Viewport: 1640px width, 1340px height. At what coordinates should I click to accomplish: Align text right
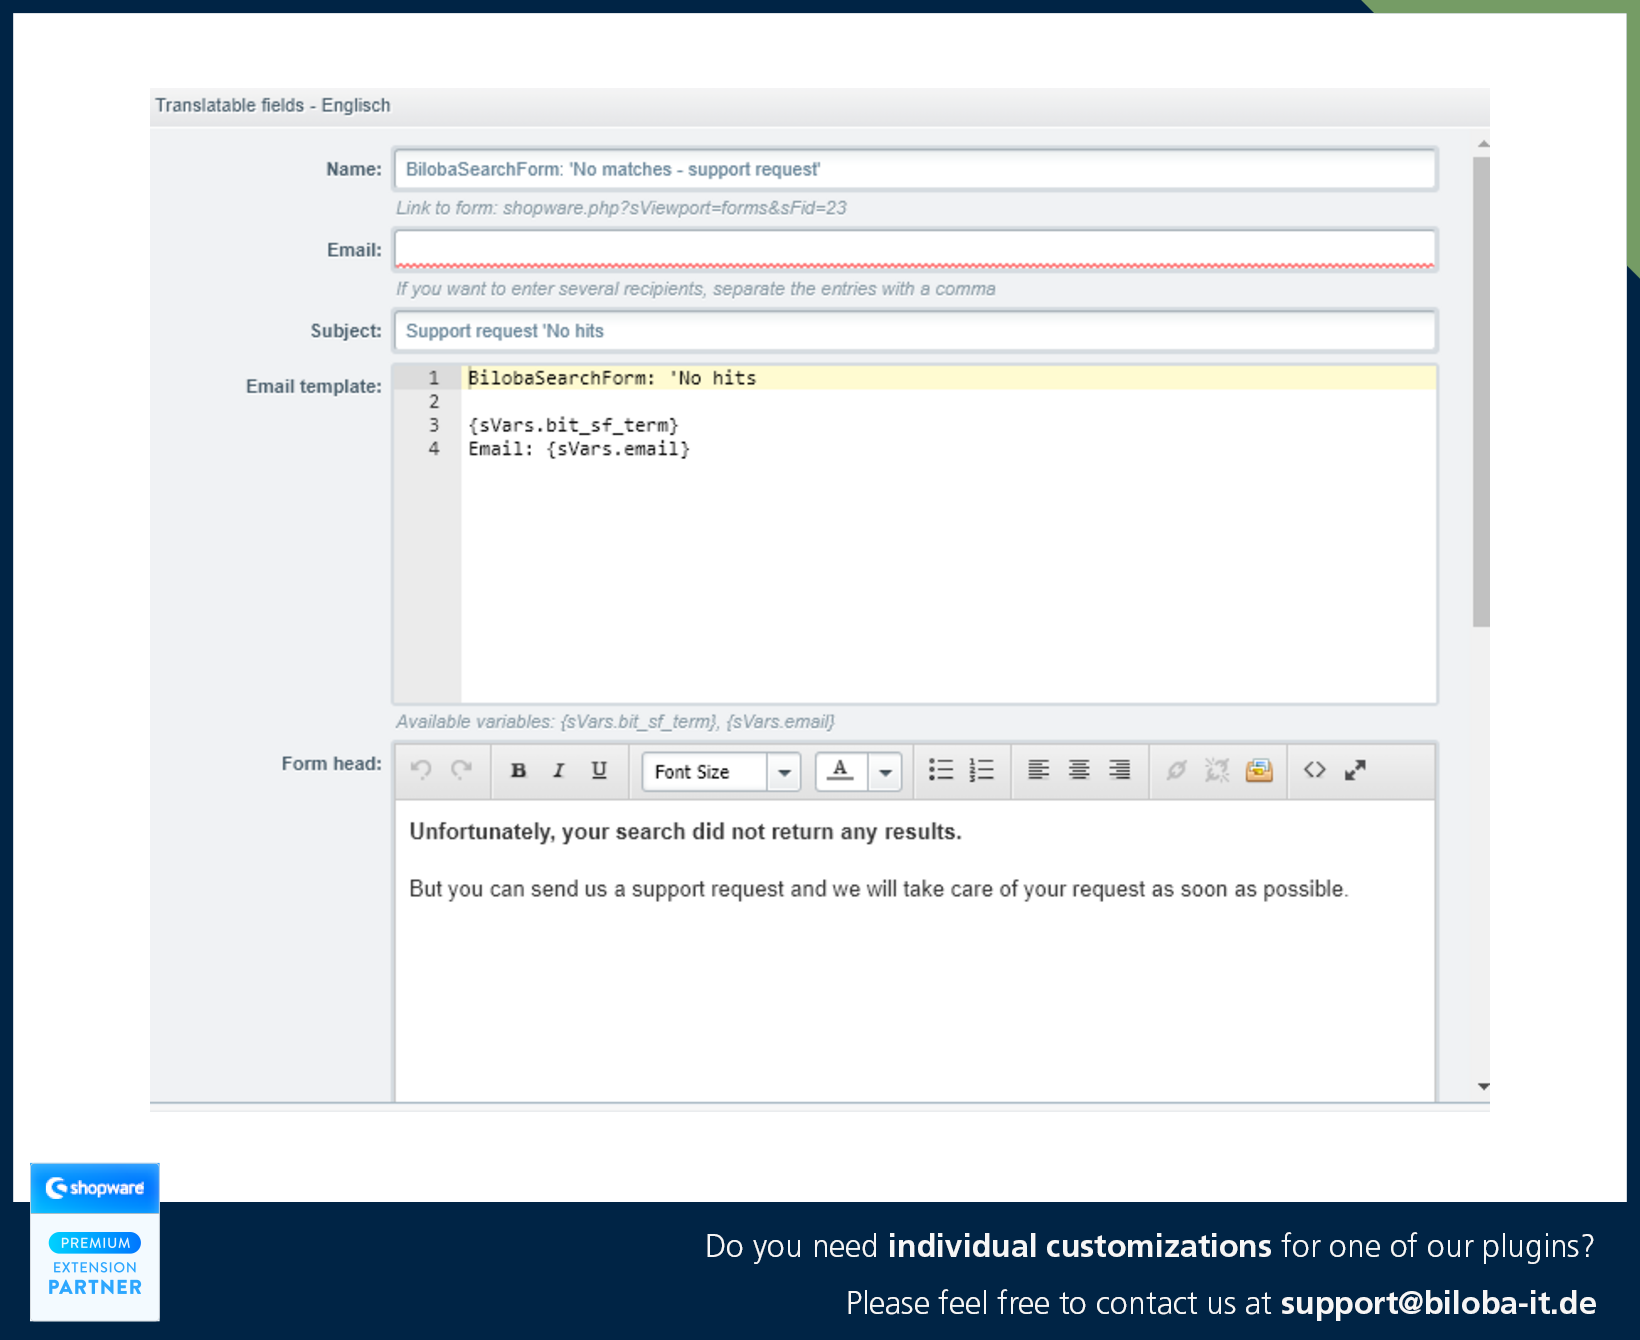pyautogui.click(x=1120, y=770)
